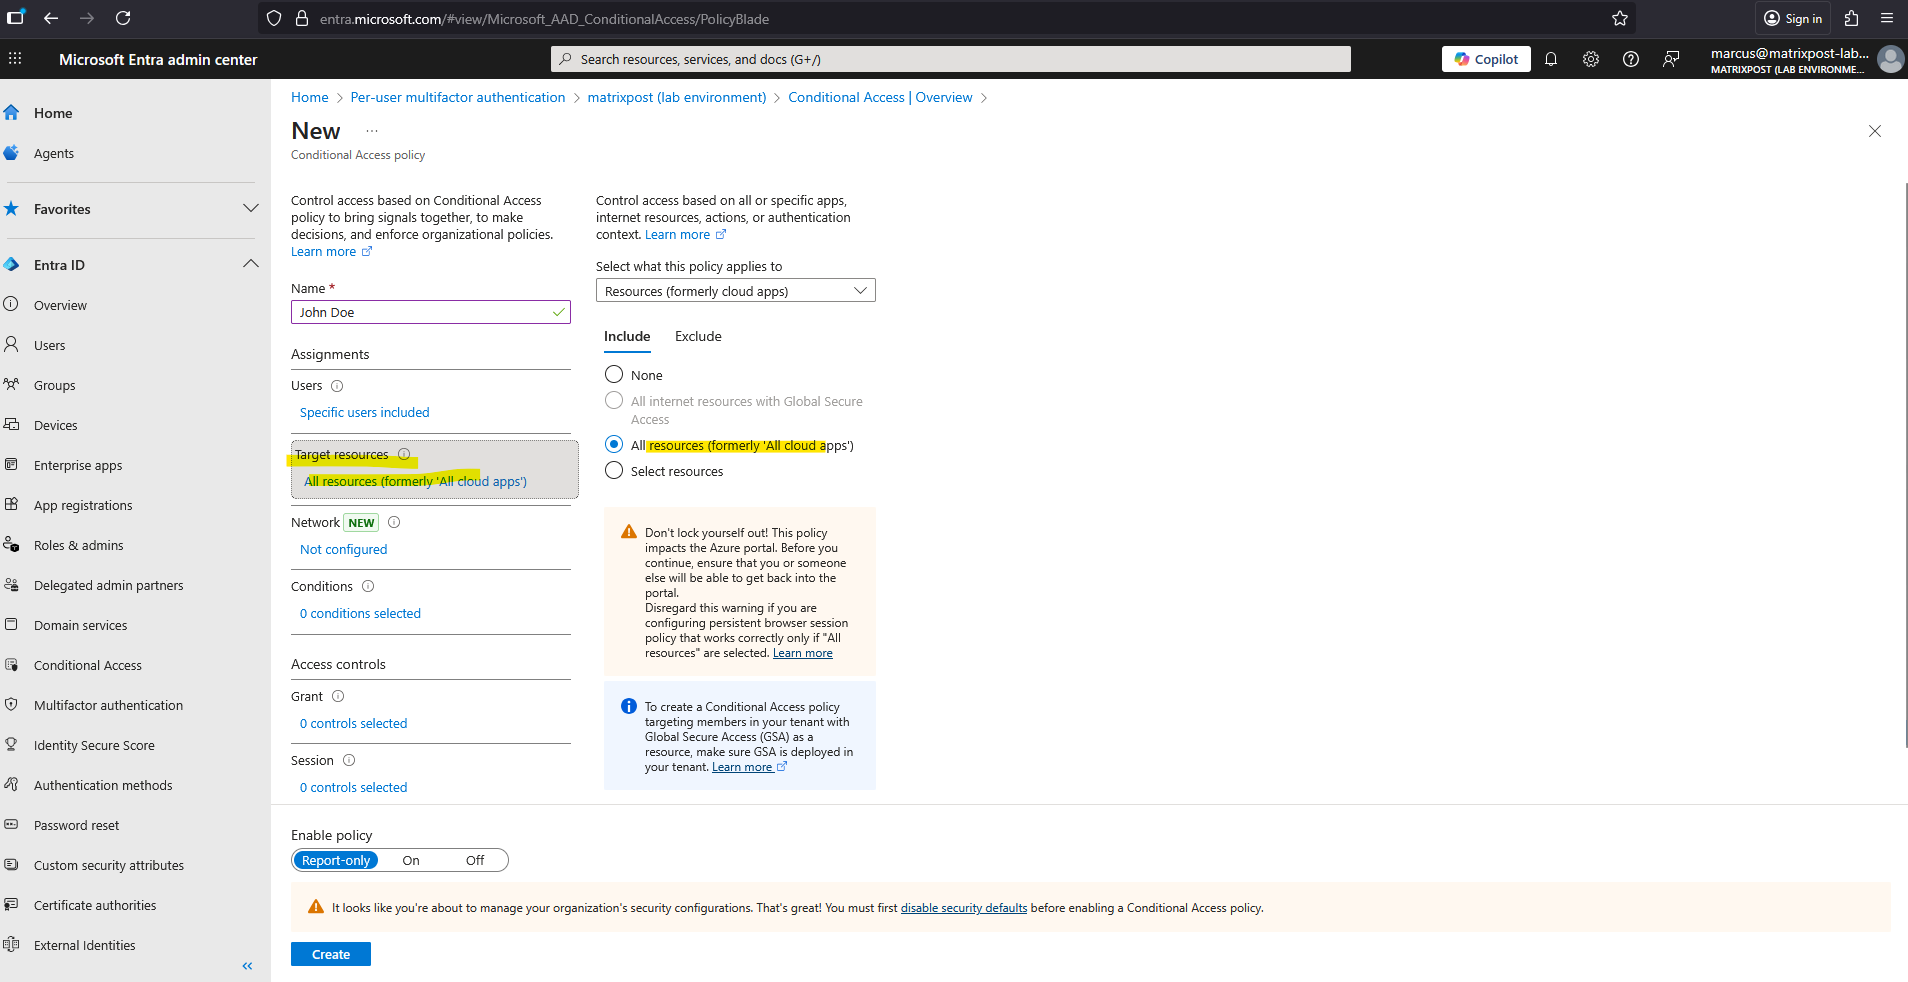
Task: Open 0 controls selected under Session
Action: pos(354,787)
